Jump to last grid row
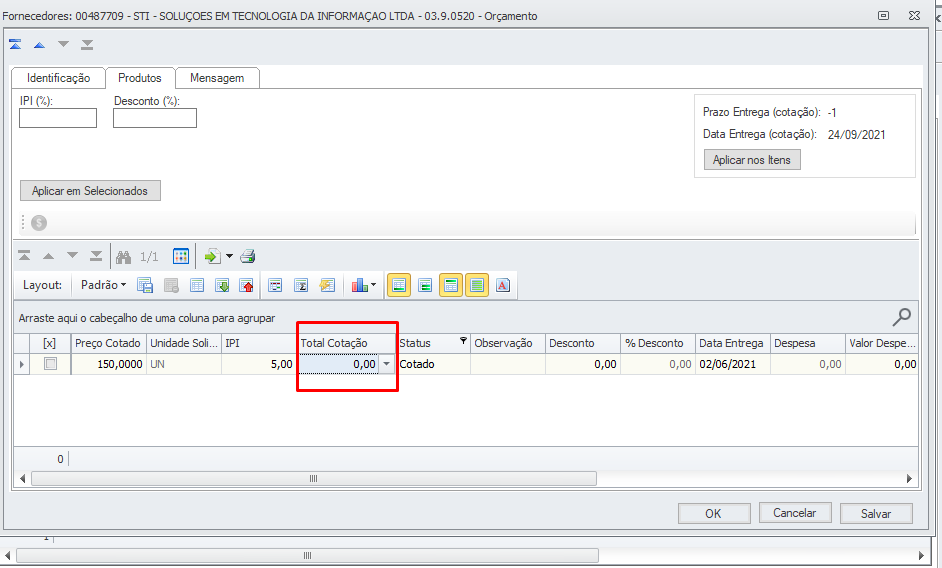This screenshot has width=942, height=568. pos(96,256)
